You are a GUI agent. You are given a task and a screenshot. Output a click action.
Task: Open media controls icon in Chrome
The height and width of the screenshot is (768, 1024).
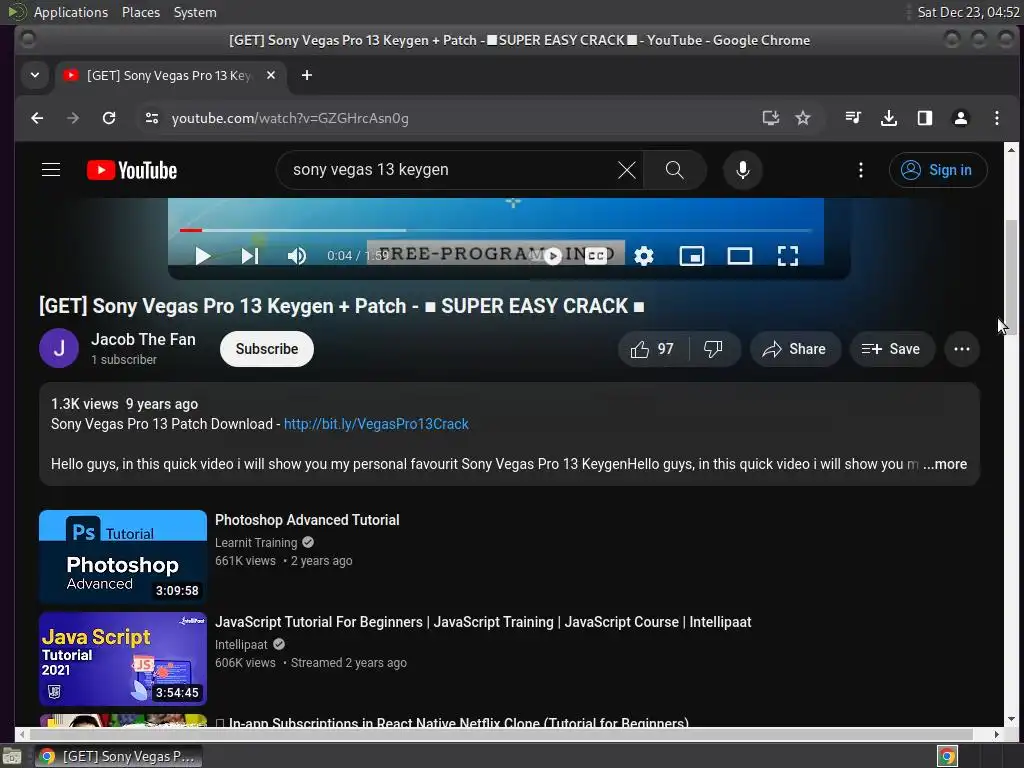853,118
